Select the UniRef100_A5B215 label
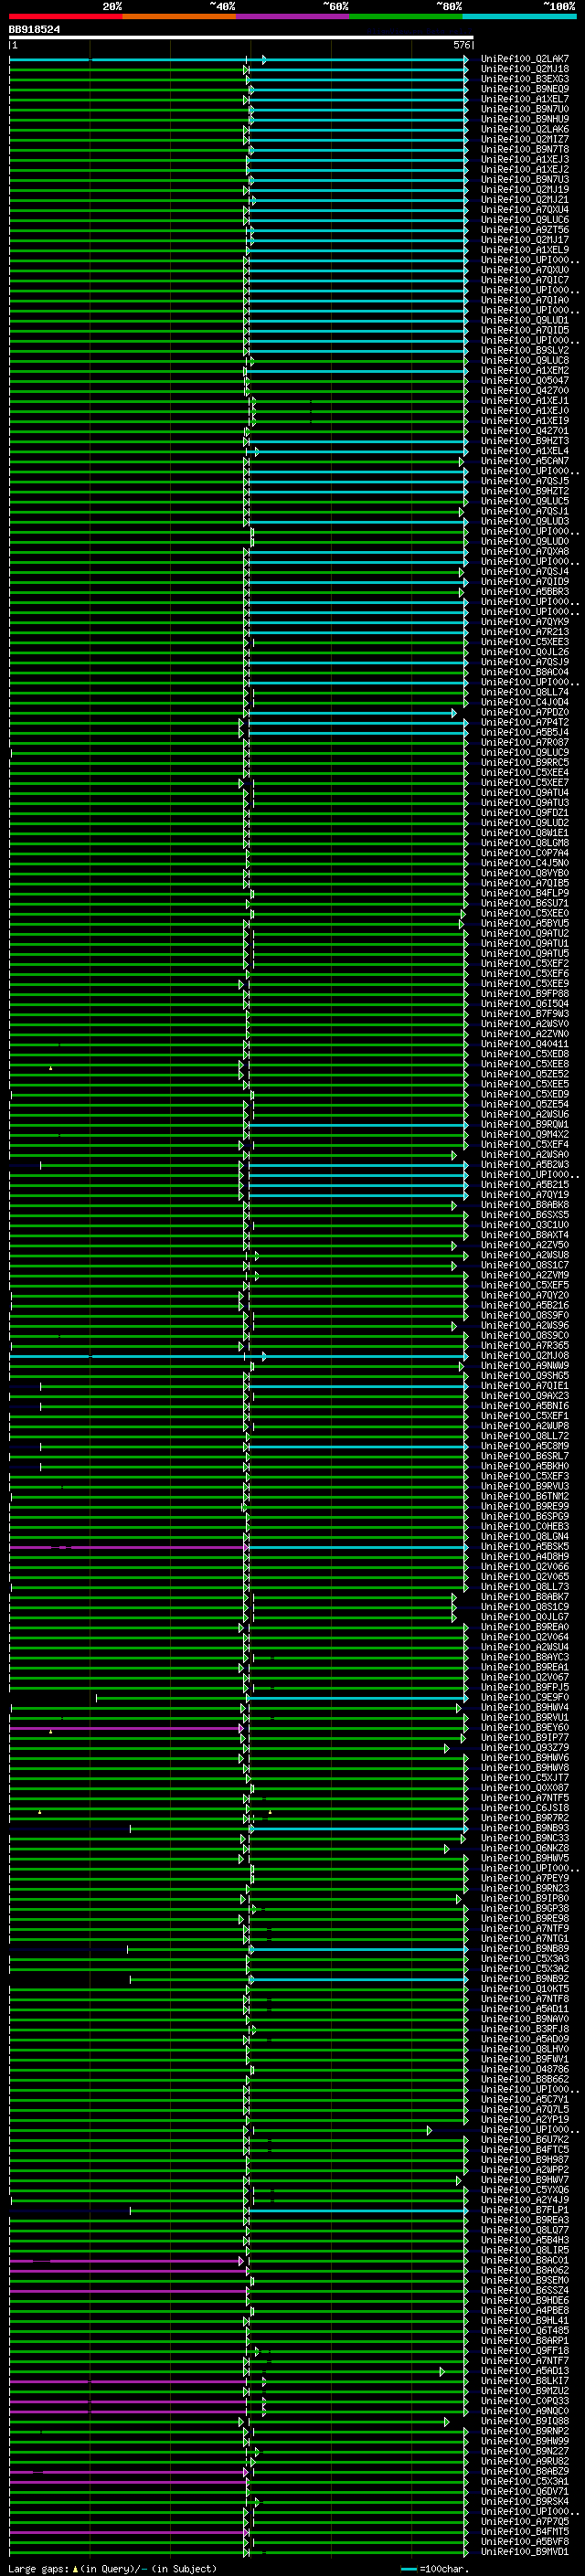 525,1185
